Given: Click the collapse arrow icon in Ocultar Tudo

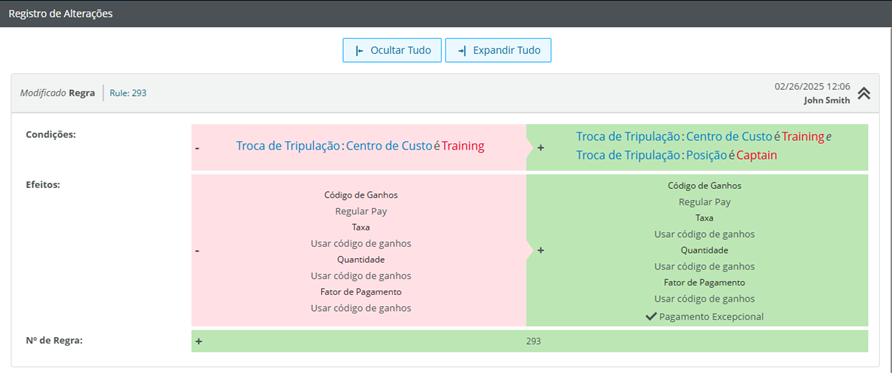Looking at the screenshot, I should pos(359,51).
